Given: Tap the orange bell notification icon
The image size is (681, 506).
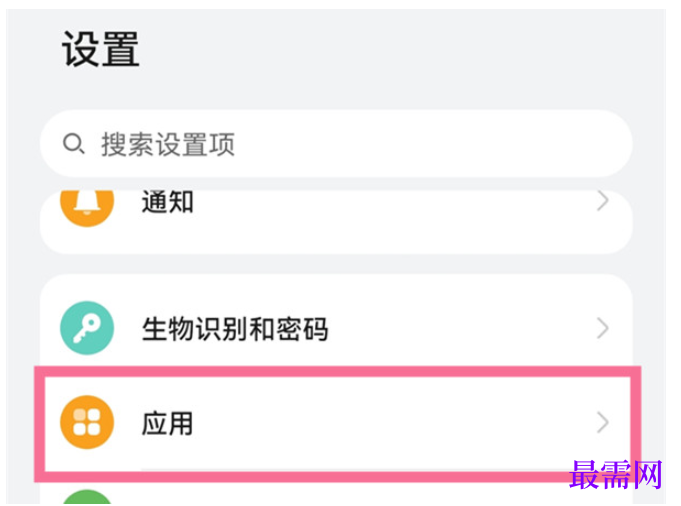Looking at the screenshot, I should (87, 203).
